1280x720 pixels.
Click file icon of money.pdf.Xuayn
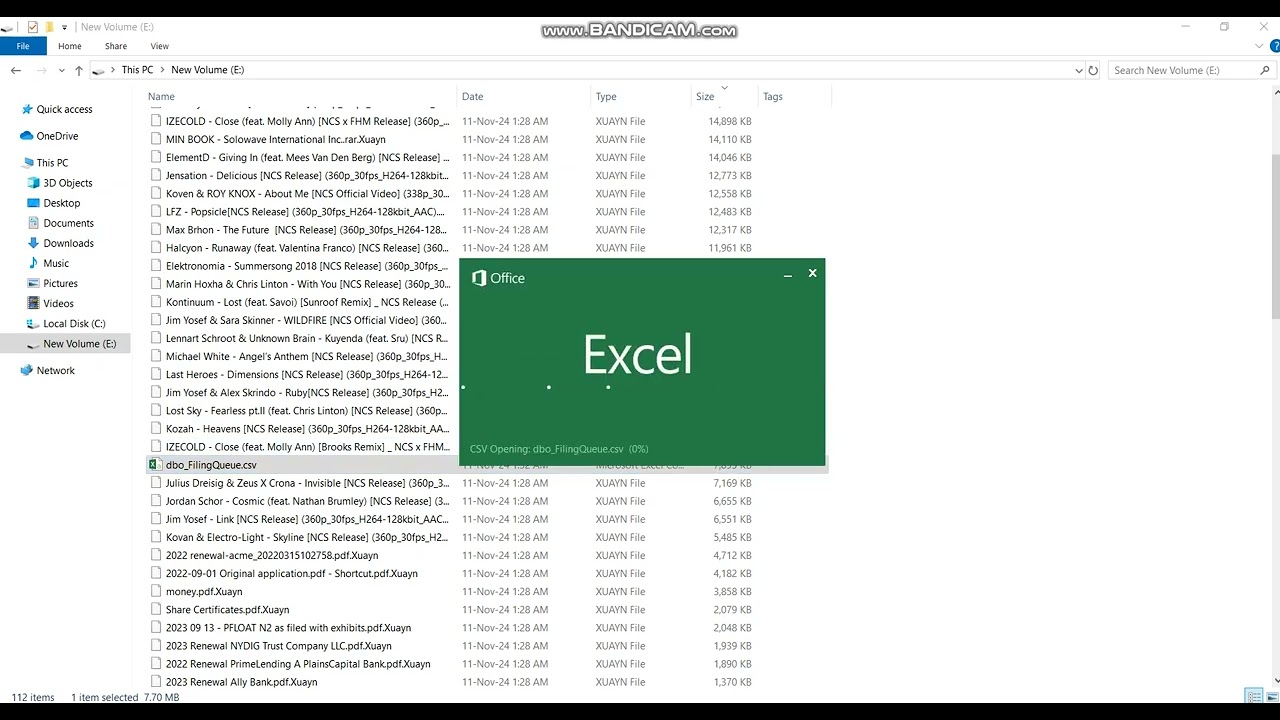pos(156,591)
